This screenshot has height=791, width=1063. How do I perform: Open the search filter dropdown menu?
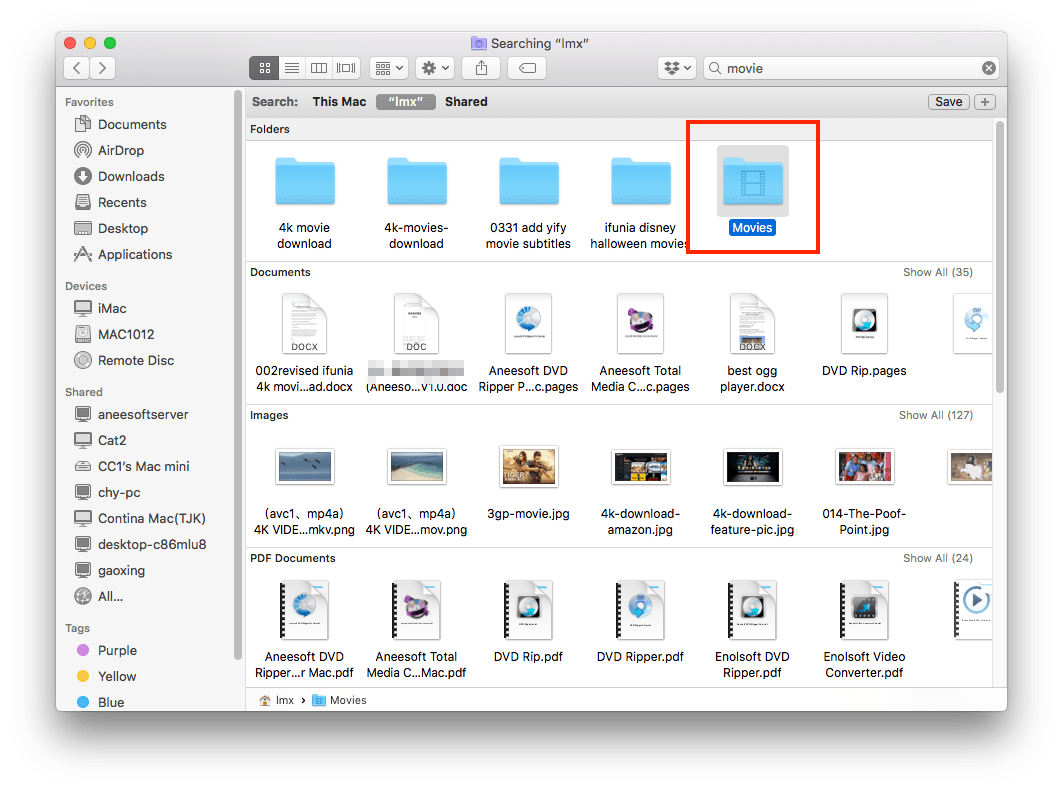coord(678,67)
